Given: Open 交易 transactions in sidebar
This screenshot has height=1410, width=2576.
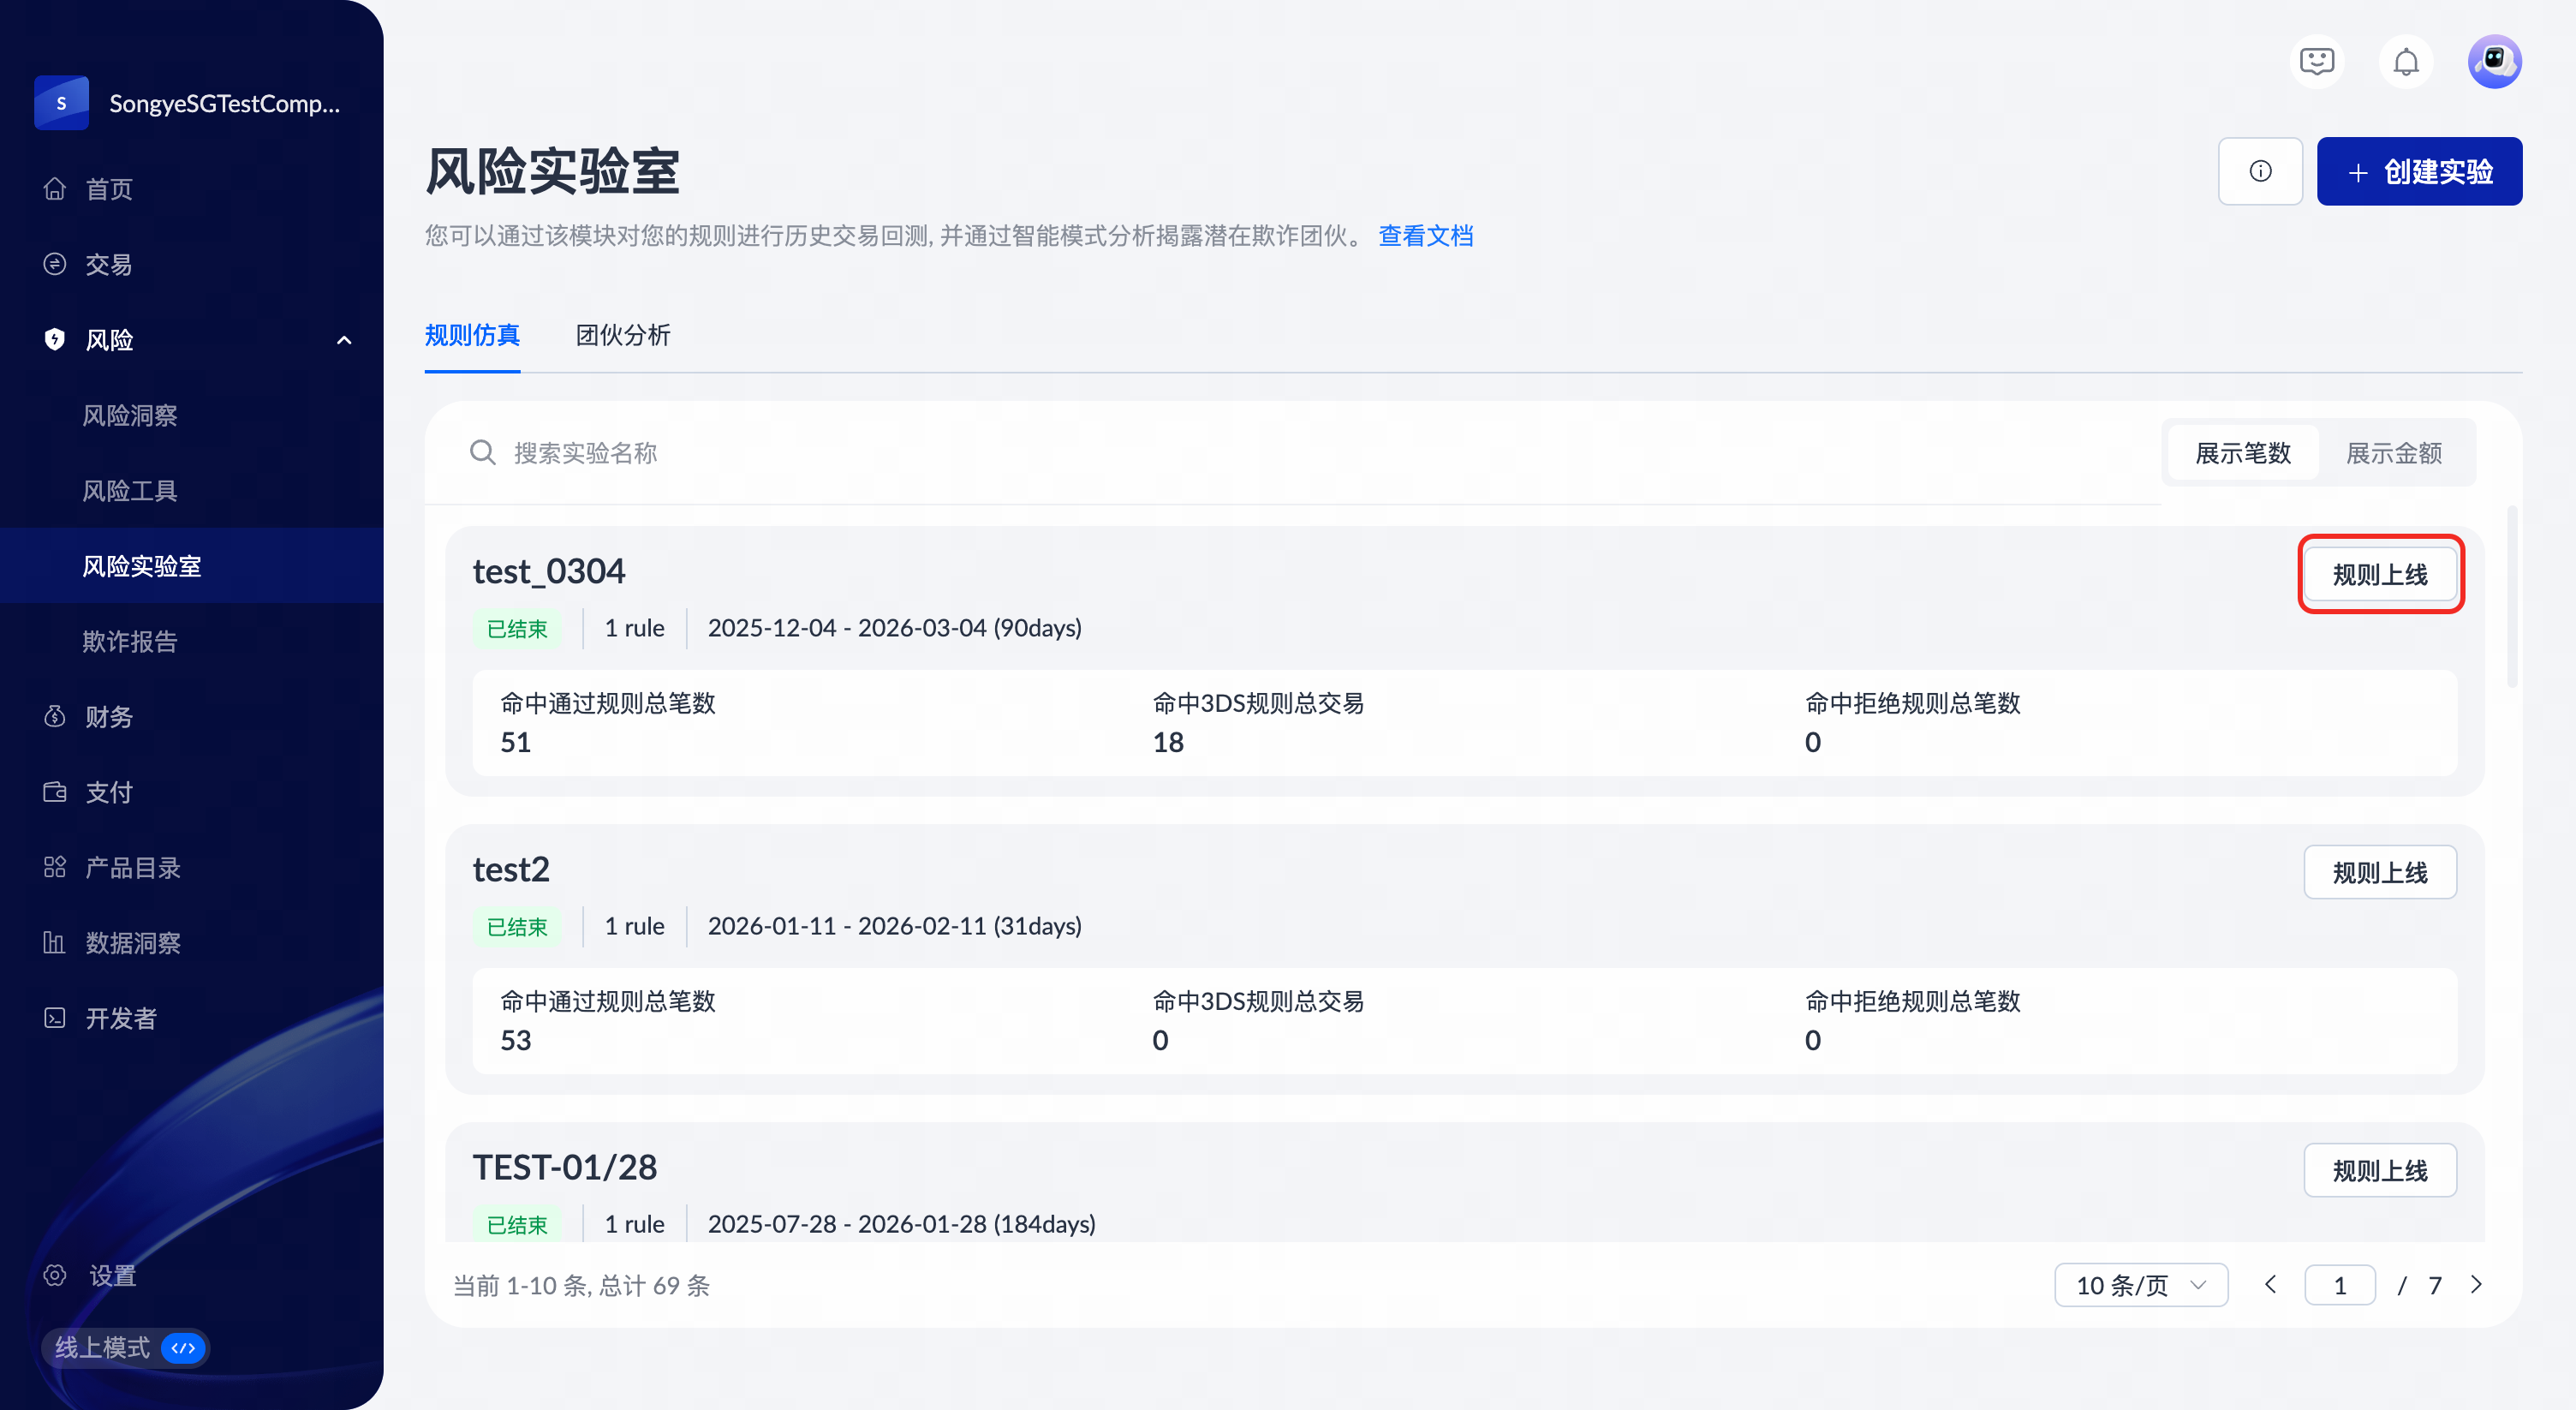Looking at the screenshot, I should (108, 264).
